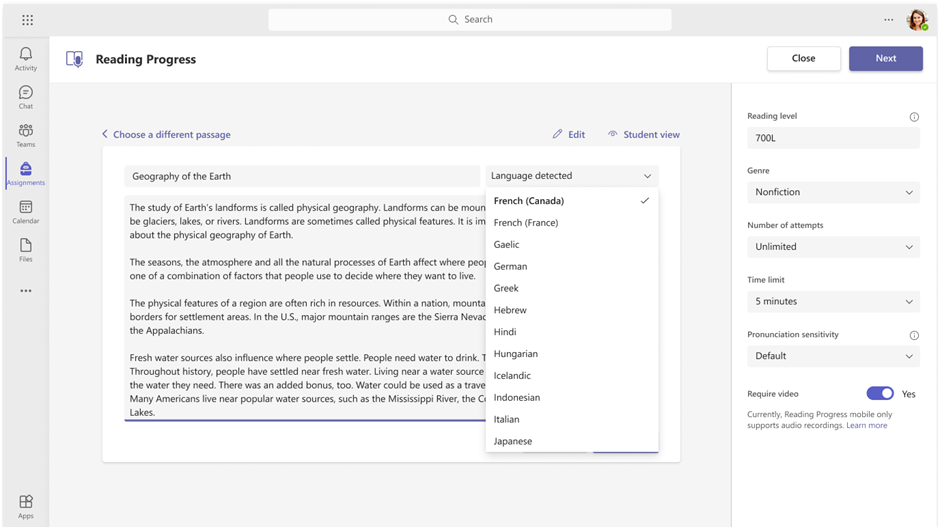Show Reading level info icon
The image size is (940, 529).
point(914,117)
